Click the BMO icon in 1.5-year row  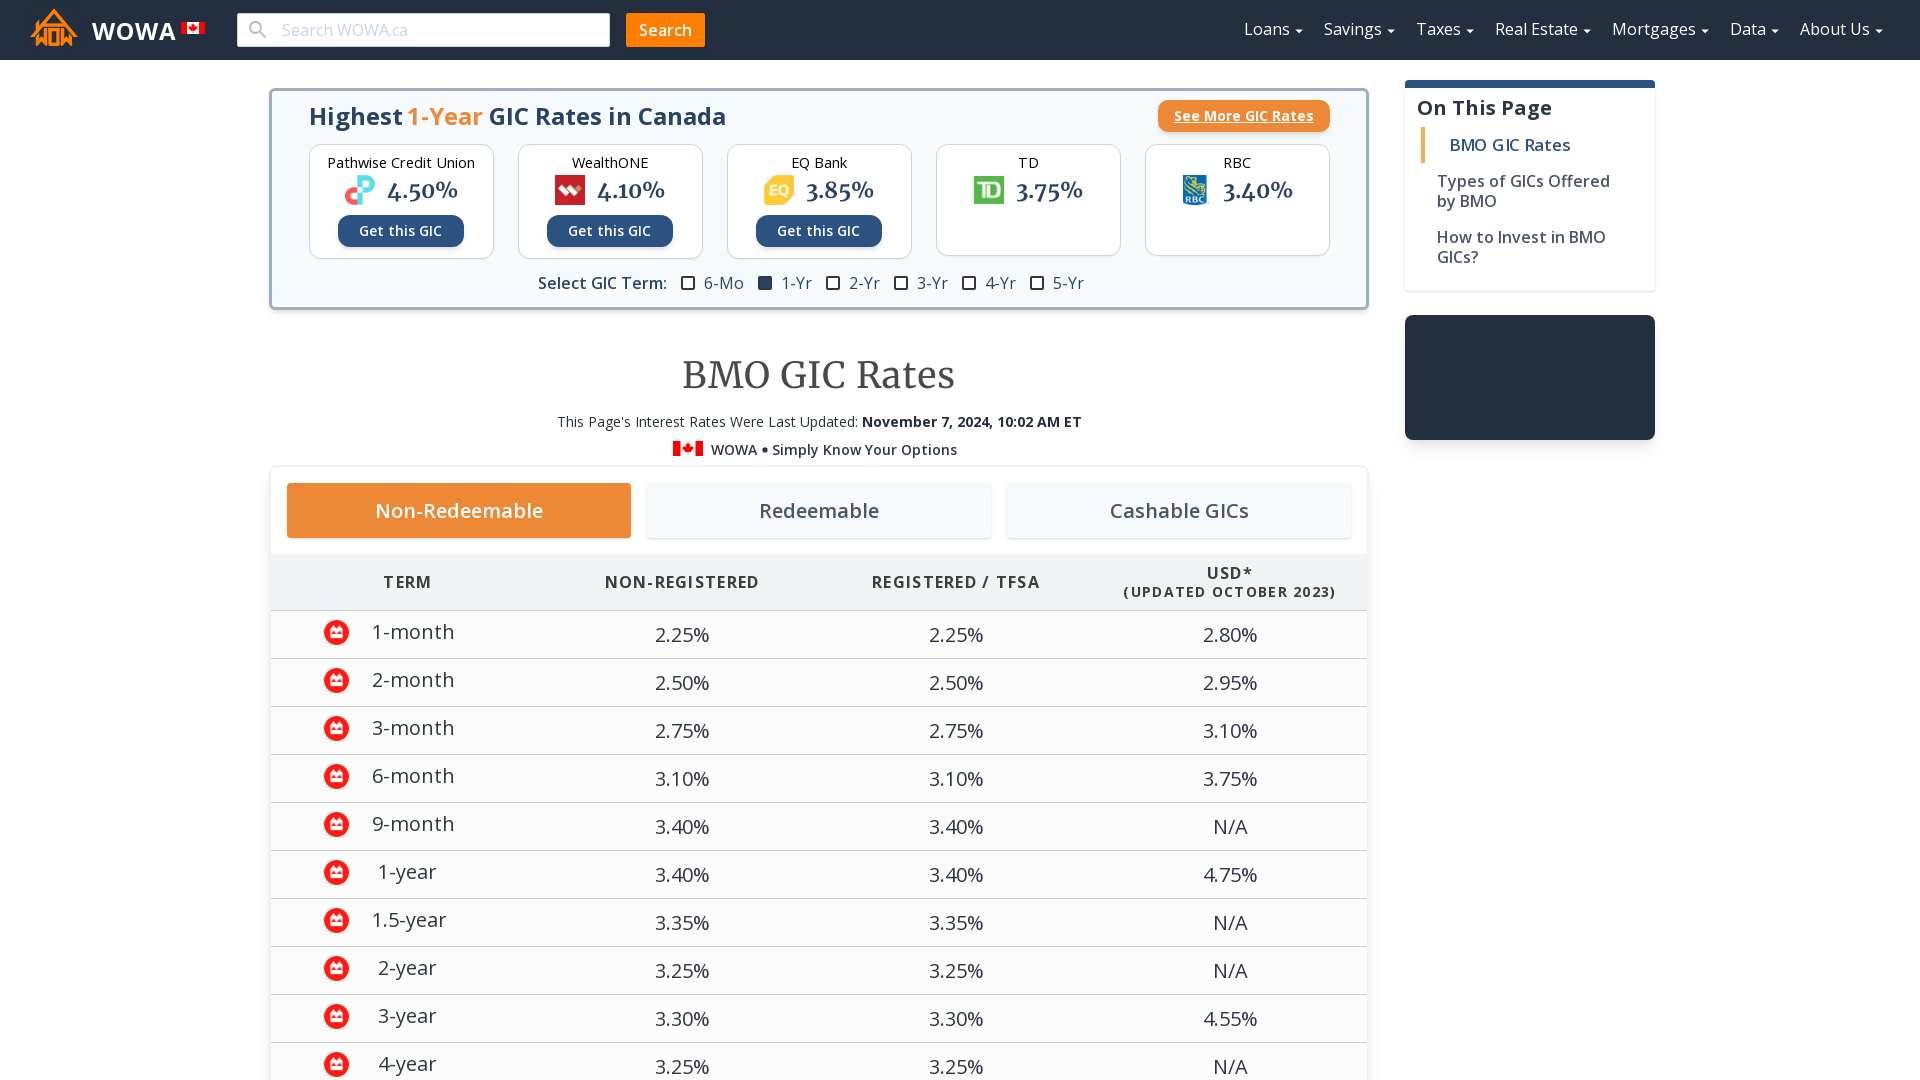click(x=336, y=920)
